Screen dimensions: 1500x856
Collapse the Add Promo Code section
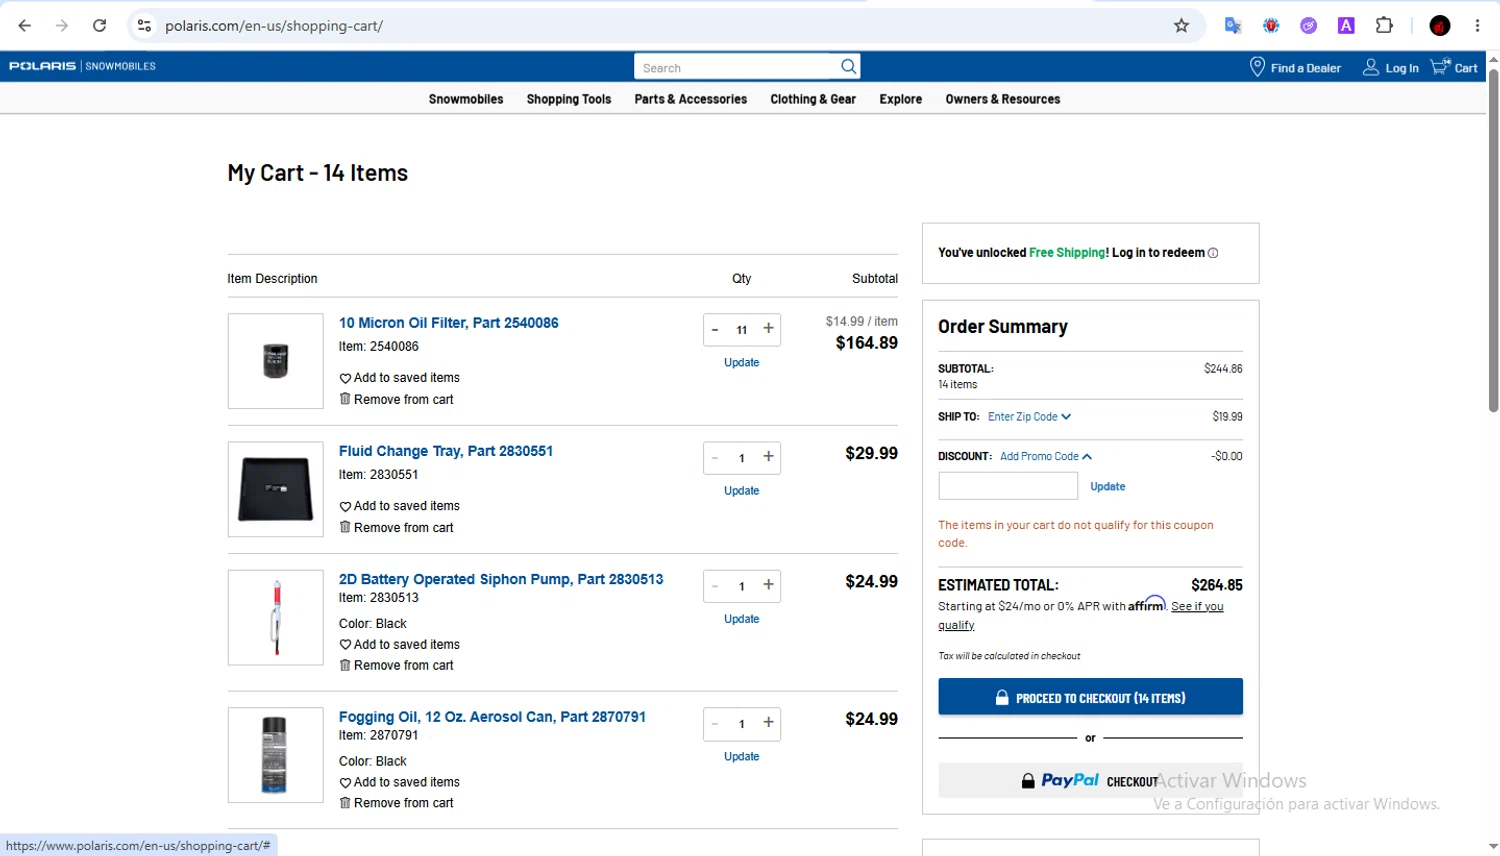(x=1046, y=456)
